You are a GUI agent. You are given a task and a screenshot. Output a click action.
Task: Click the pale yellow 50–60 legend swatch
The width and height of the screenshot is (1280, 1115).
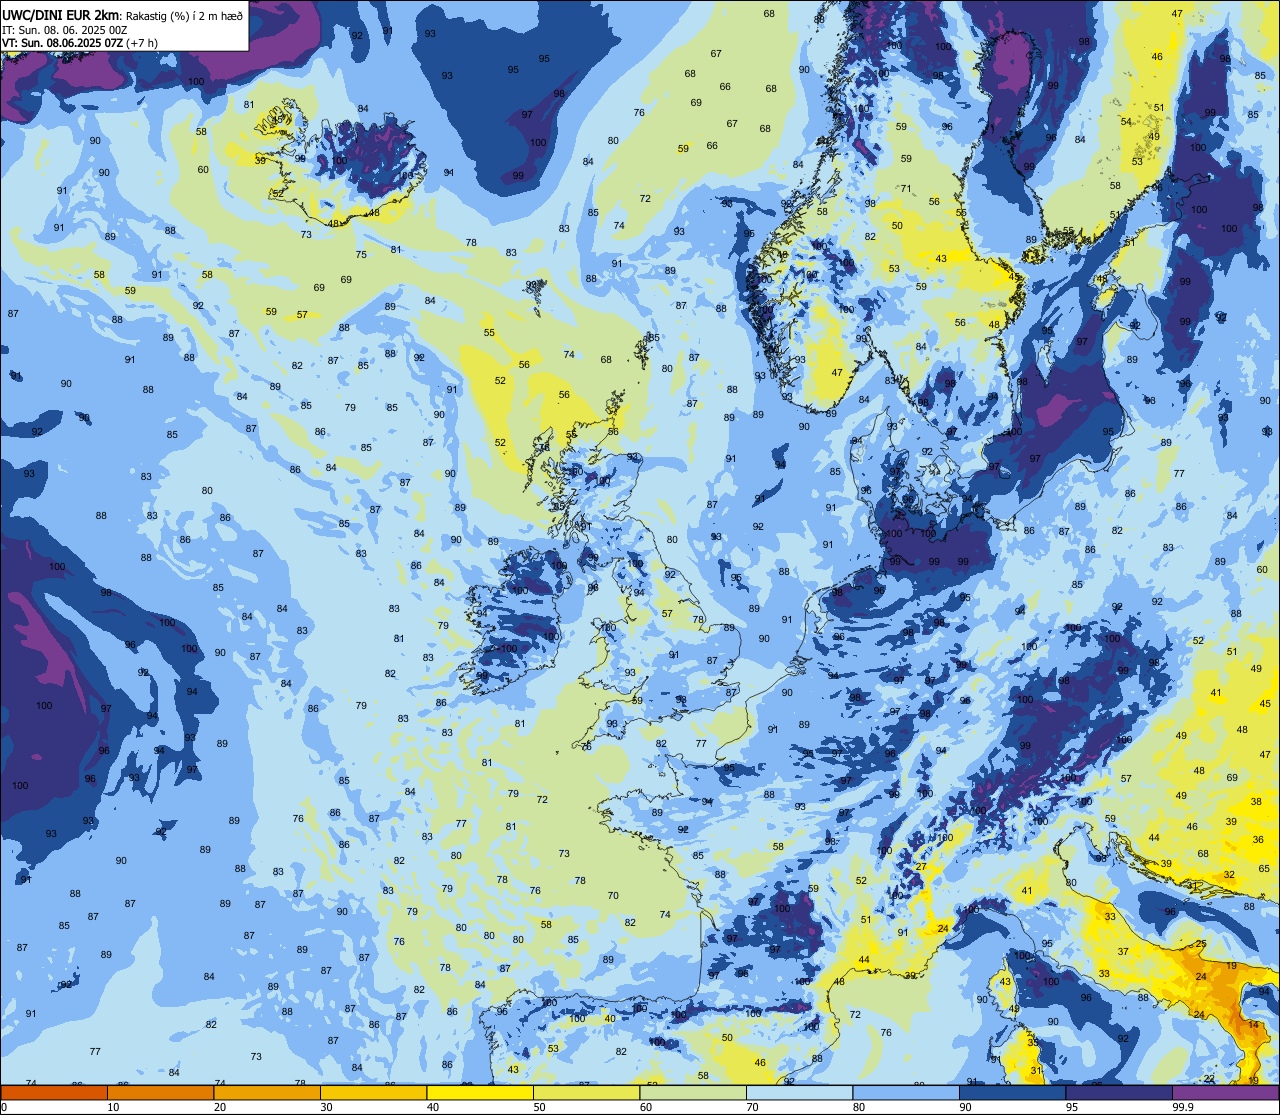pyautogui.click(x=586, y=1093)
